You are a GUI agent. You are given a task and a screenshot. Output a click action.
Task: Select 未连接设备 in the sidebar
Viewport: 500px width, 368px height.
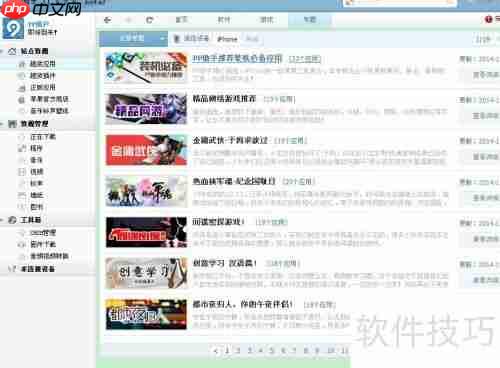pyautogui.click(x=38, y=269)
